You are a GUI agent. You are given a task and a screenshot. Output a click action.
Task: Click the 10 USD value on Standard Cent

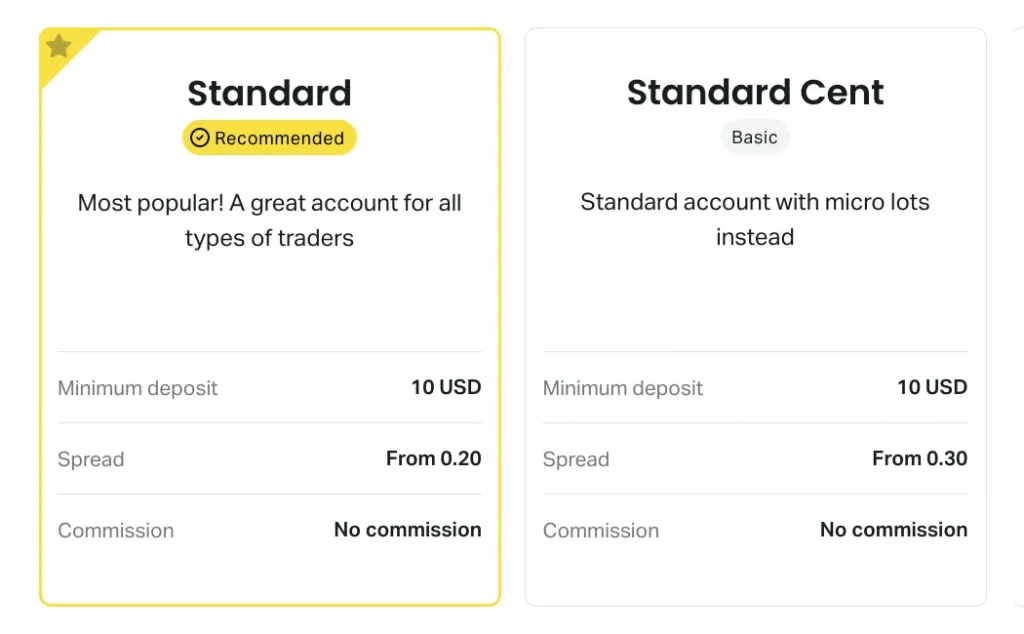tap(932, 387)
